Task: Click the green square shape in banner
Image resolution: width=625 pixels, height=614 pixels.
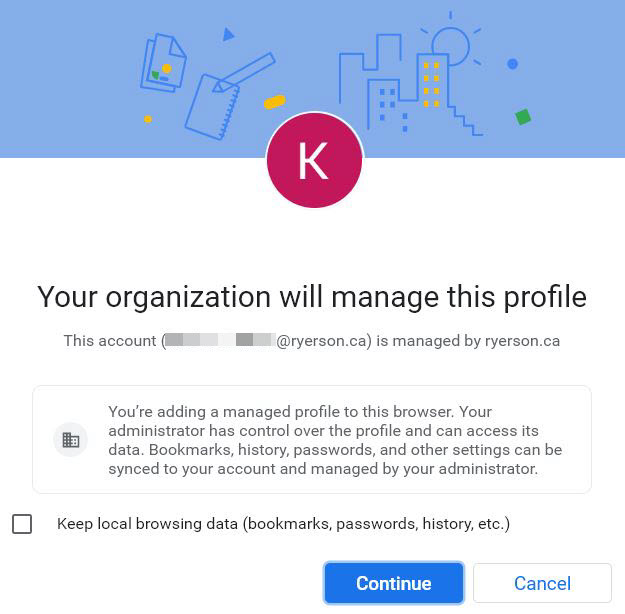Action: tap(522, 117)
